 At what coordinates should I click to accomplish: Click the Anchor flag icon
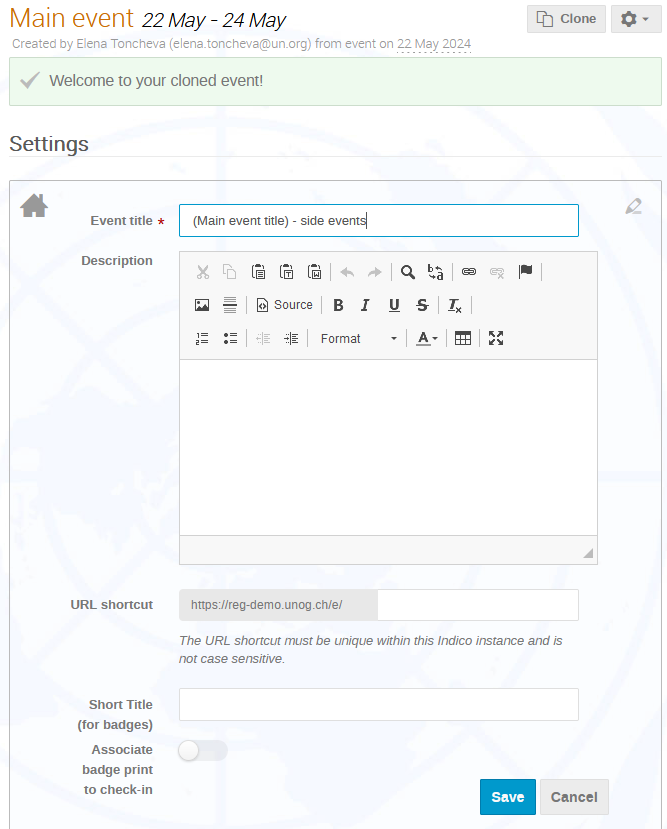[525, 272]
